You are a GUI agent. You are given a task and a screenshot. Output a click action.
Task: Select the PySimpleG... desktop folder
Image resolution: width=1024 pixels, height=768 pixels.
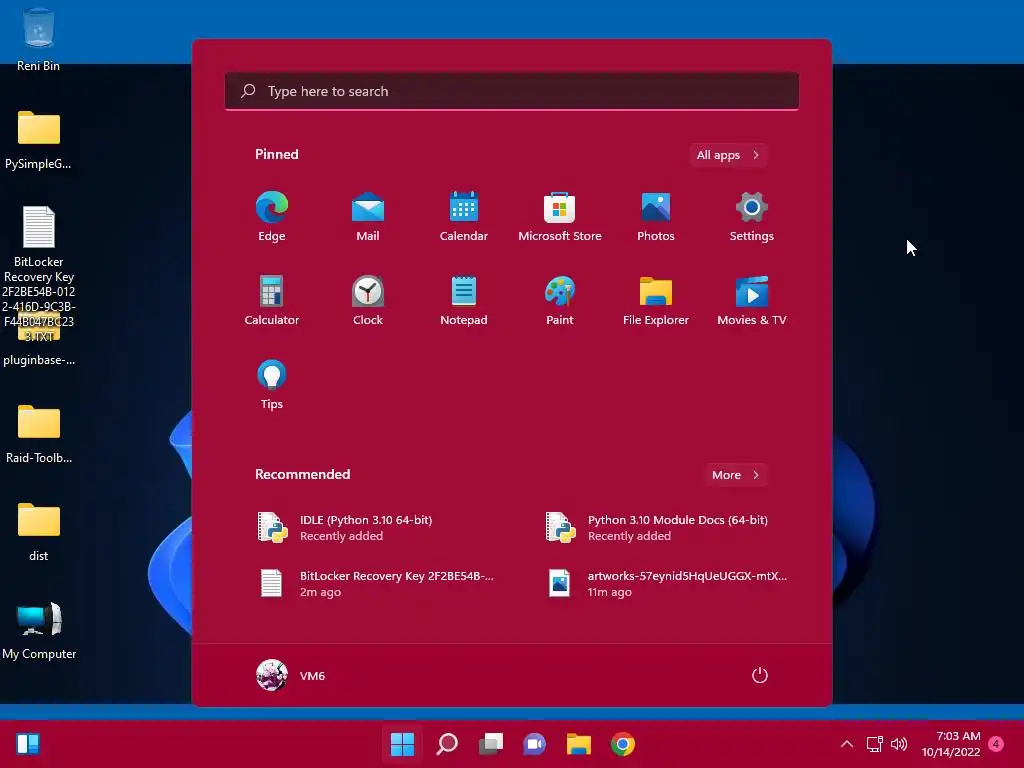click(39, 140)
